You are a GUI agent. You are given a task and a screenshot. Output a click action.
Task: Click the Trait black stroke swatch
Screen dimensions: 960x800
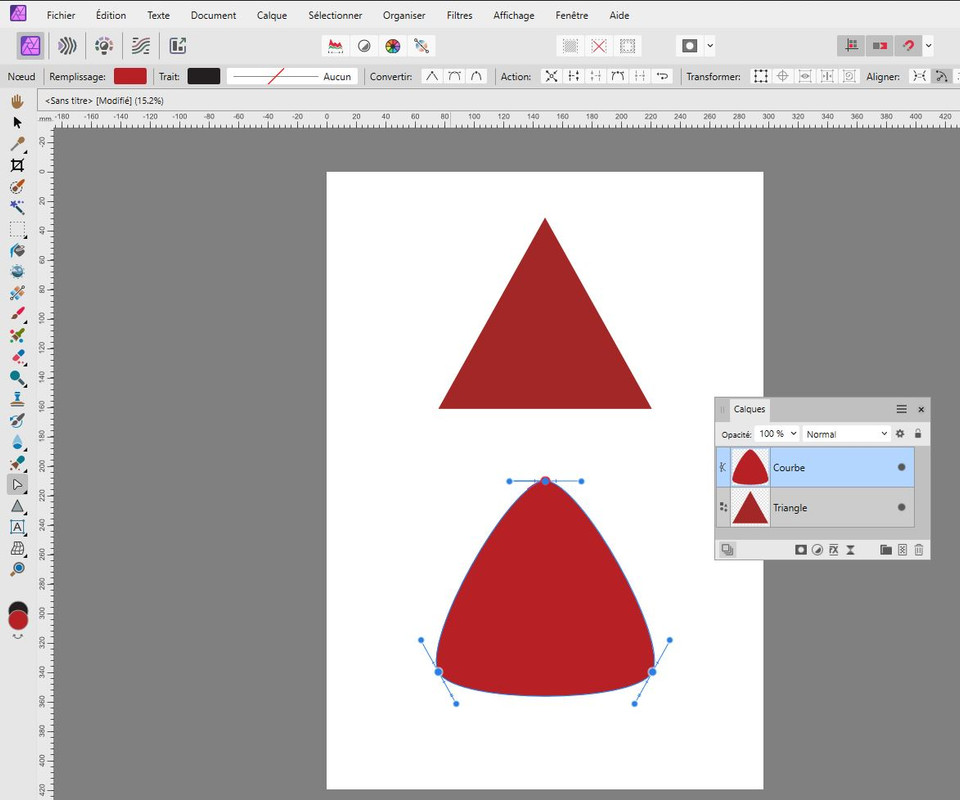204,77
